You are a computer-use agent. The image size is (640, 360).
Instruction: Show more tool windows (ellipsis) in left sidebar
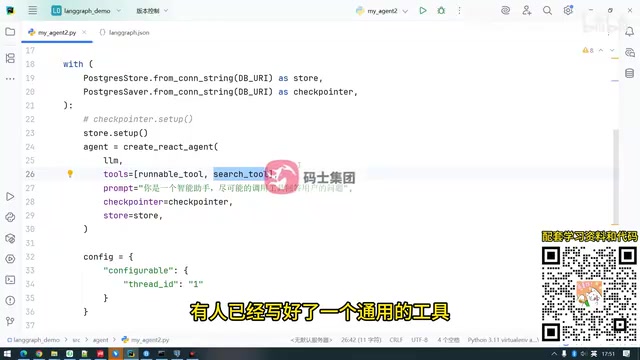(10, 78)
